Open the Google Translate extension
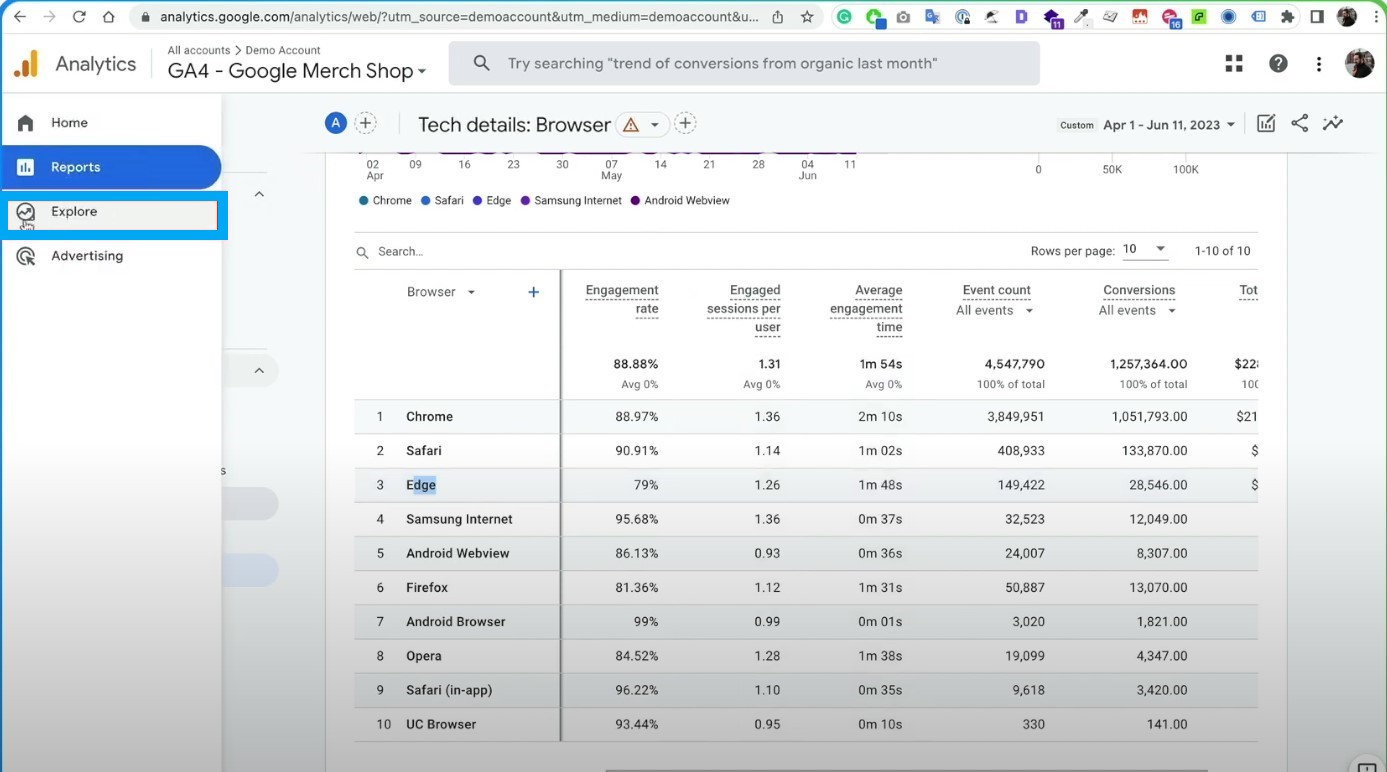Image resolution: width=1387 pixels, height=772 pixels. 933,17
